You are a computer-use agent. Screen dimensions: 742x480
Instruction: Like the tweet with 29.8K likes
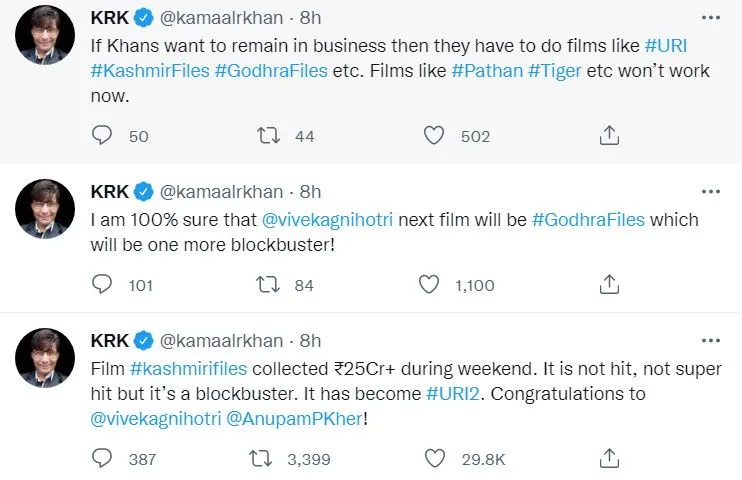coord(434,458)
